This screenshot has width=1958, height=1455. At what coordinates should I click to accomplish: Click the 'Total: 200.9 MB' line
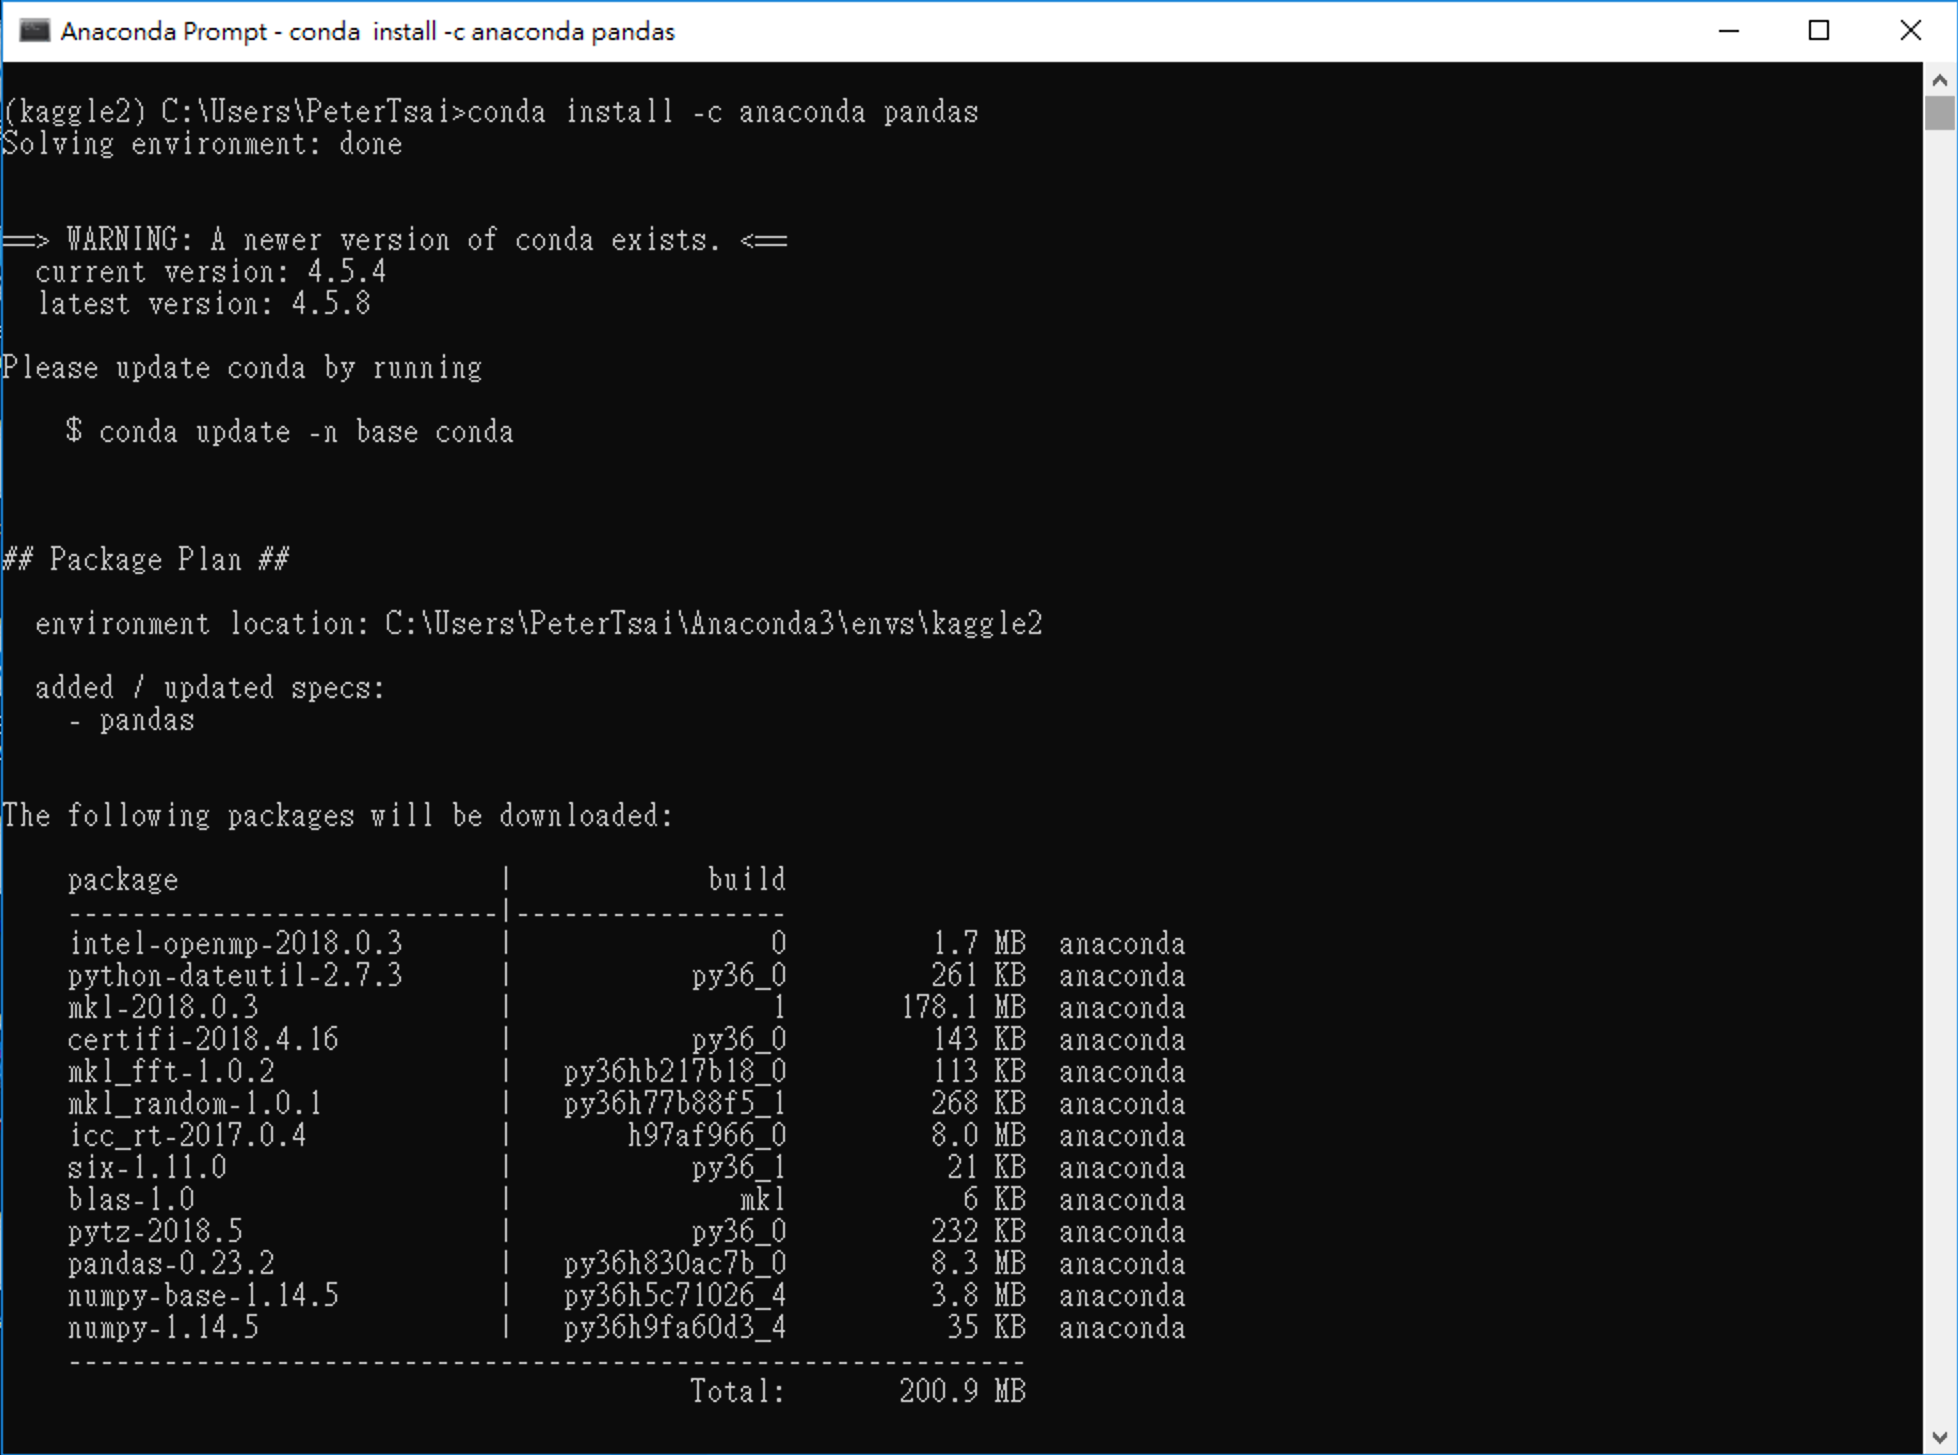tap(857, 1392)
